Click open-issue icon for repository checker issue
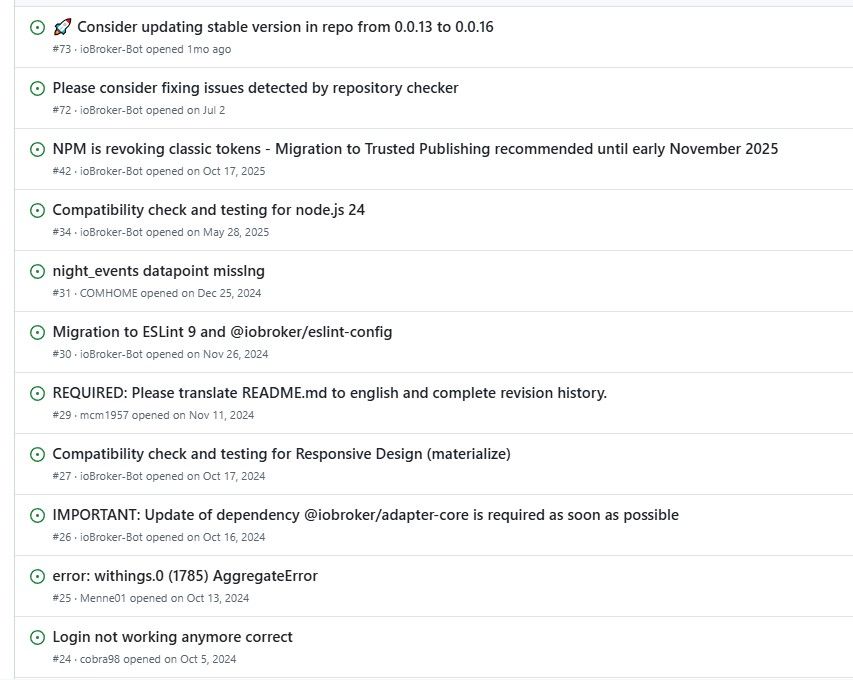 [37, 88]
